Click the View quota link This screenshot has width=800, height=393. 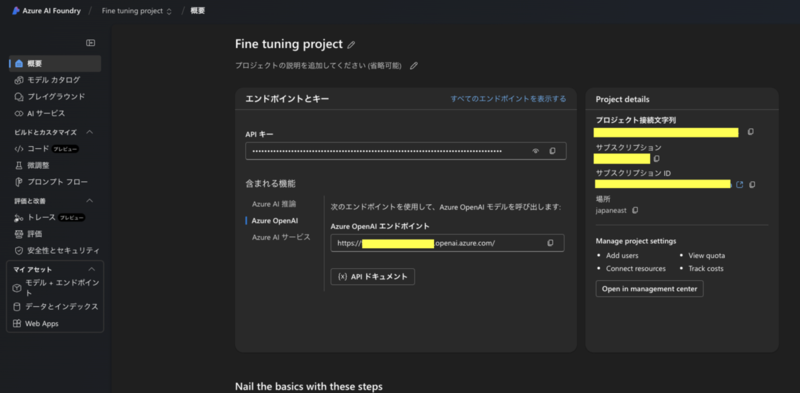[x=707, y=256]
